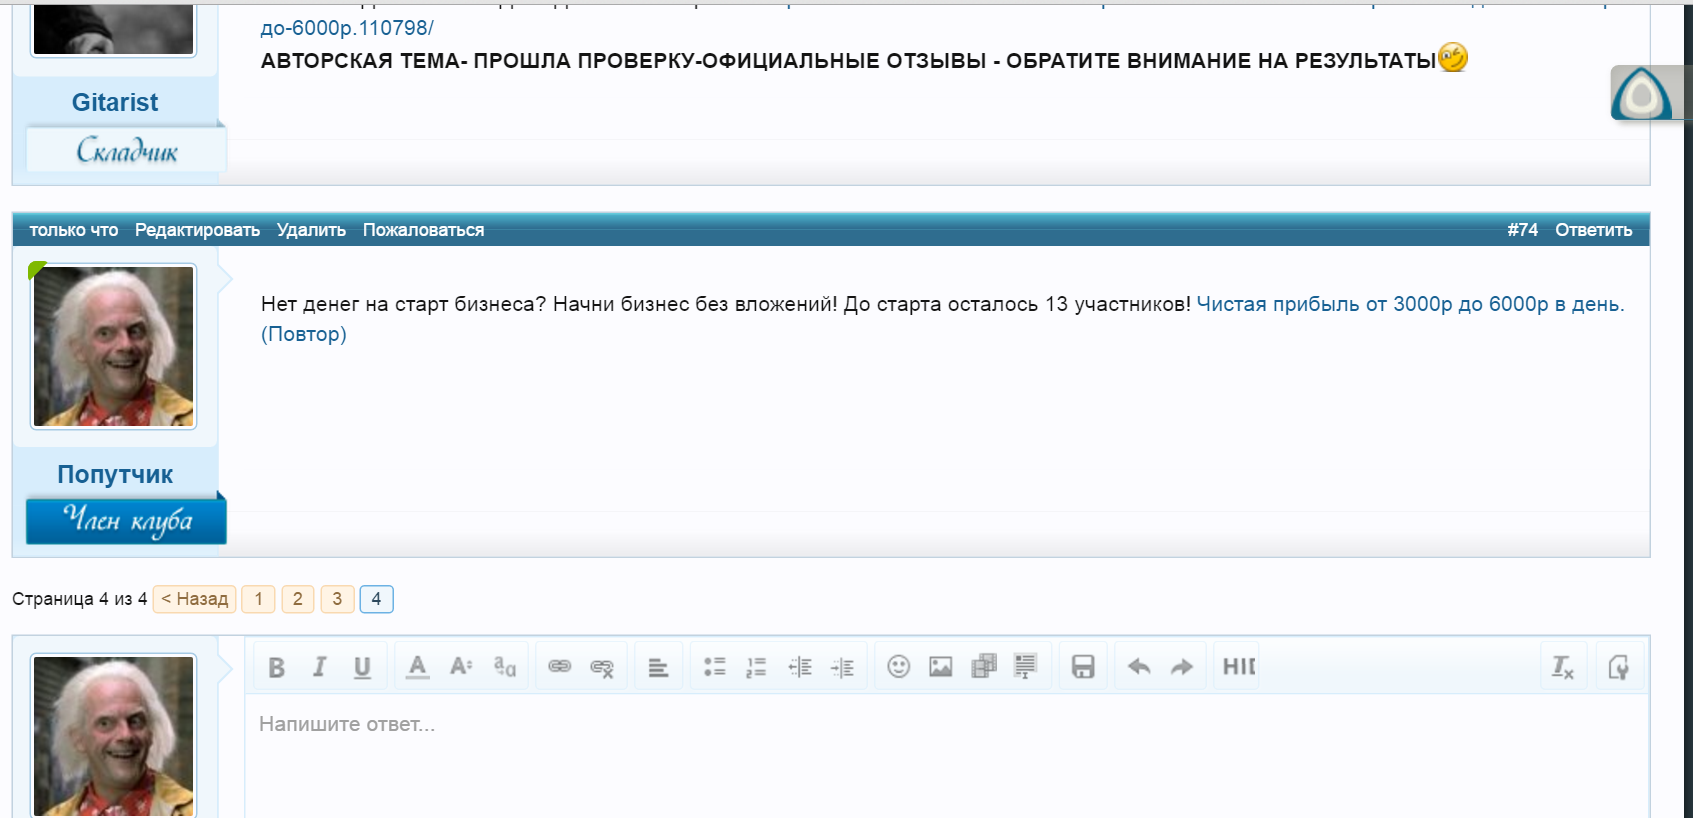Toggle italic text formatting
The image size is (1693, 818).
click(x=319, y=667)
